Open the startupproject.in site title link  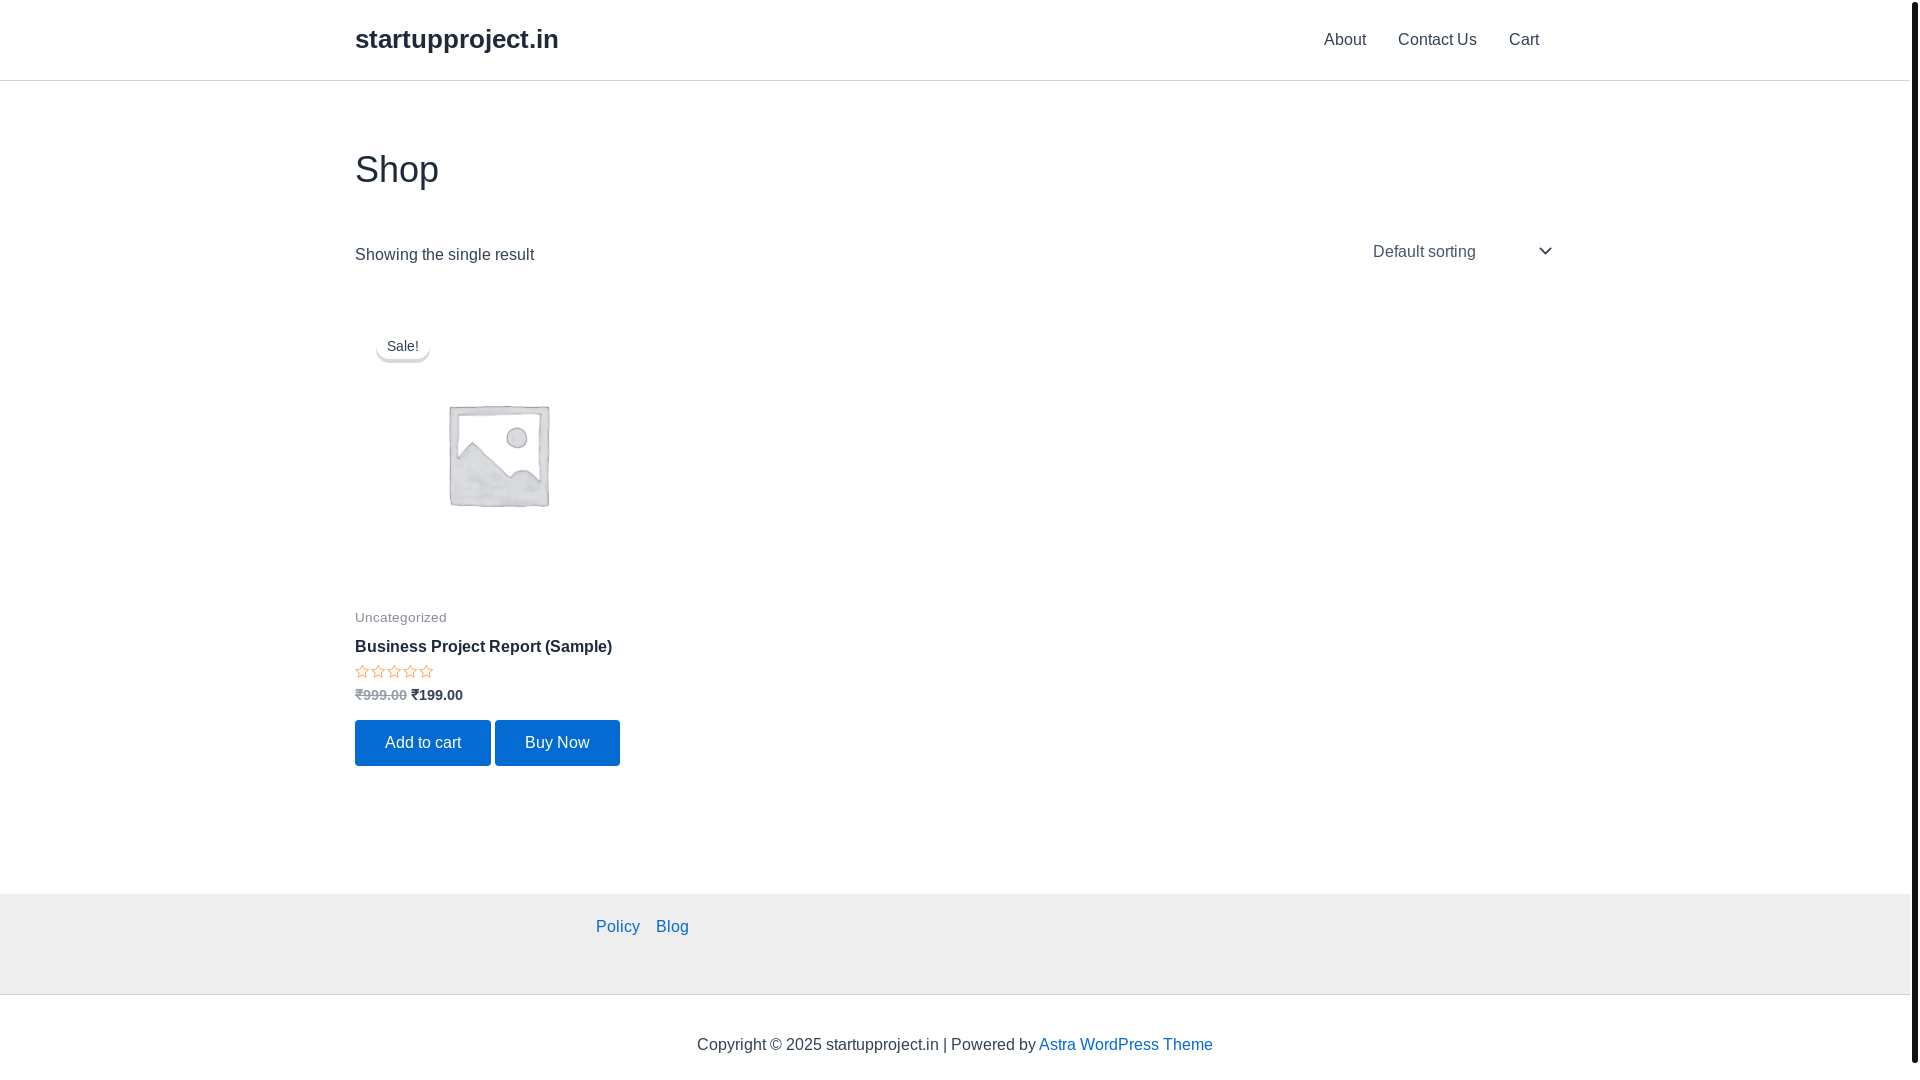(x=456, y=39)
